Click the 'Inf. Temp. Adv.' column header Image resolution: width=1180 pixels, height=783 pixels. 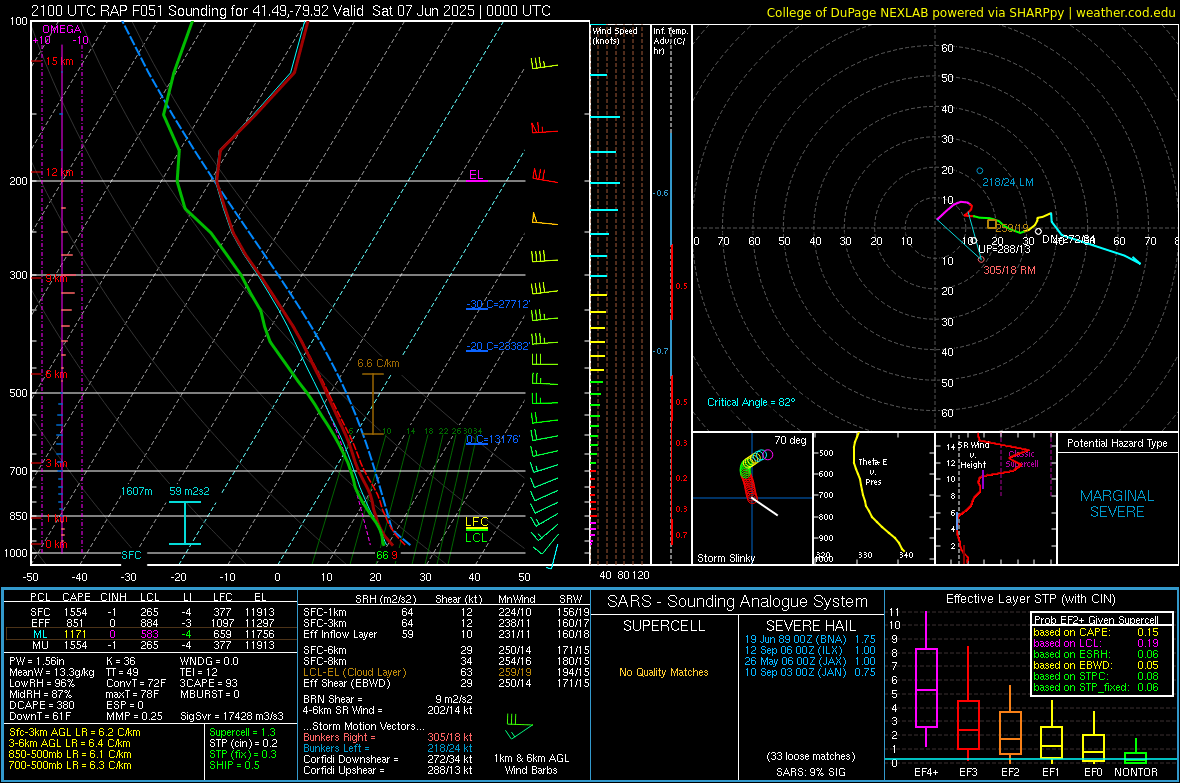[x=670, y=41]
